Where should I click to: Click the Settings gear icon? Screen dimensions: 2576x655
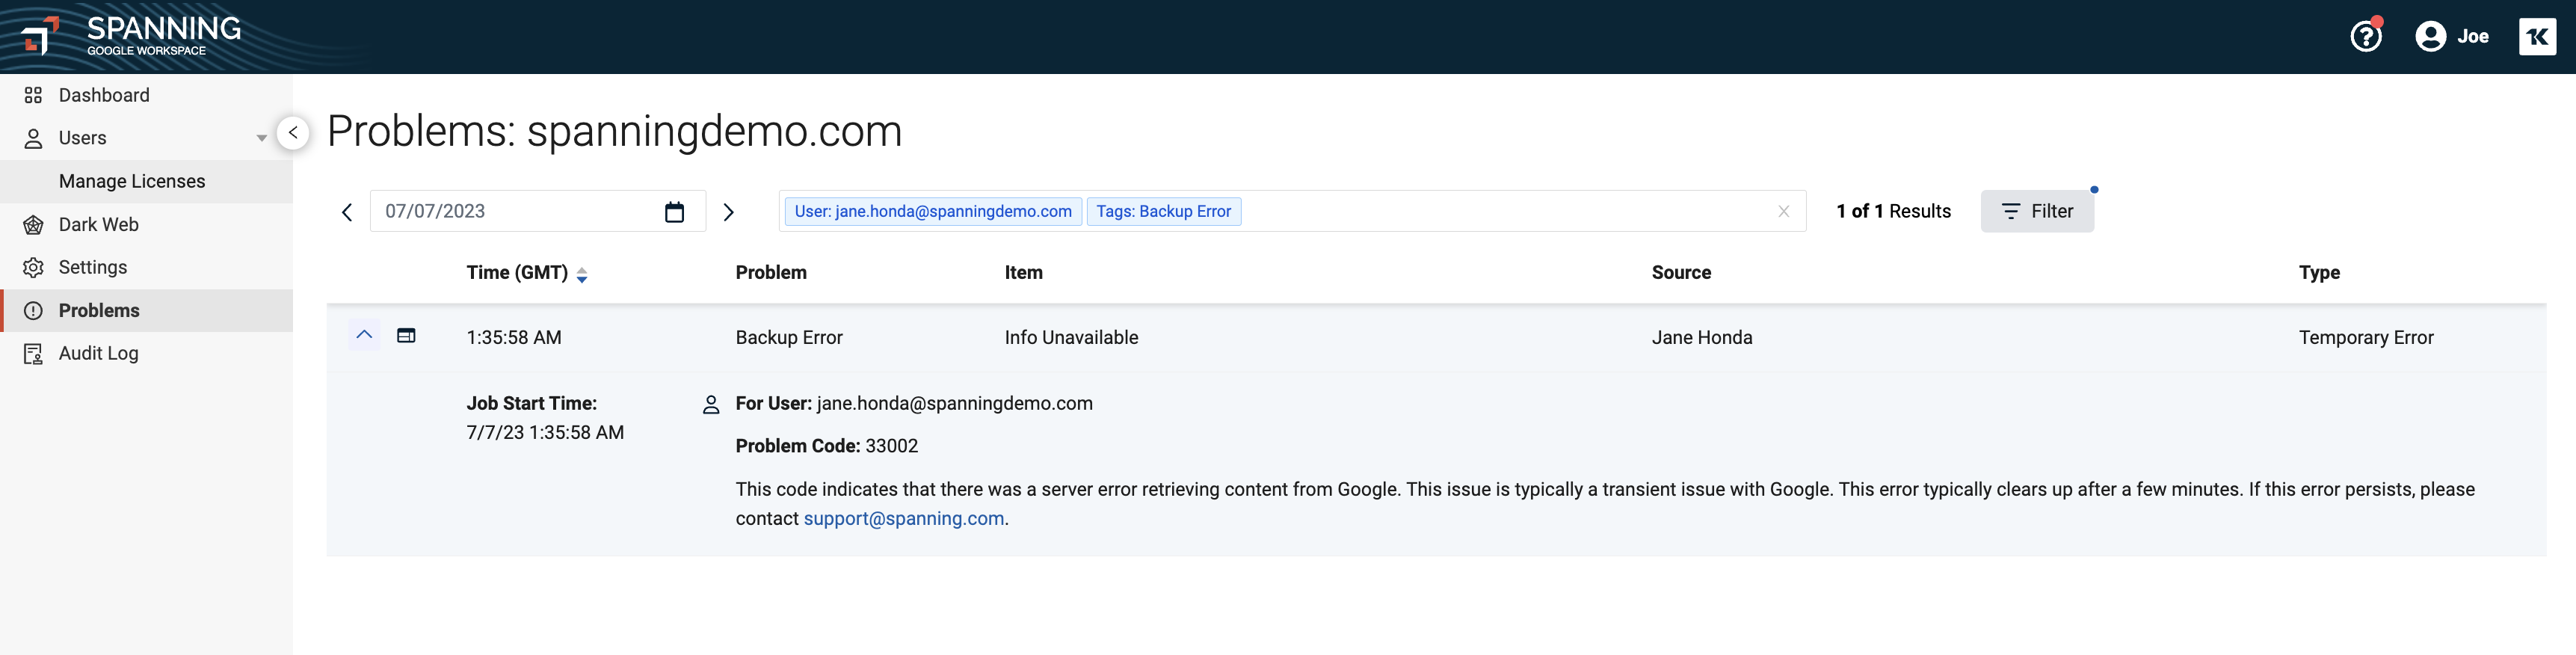point(33,267)
